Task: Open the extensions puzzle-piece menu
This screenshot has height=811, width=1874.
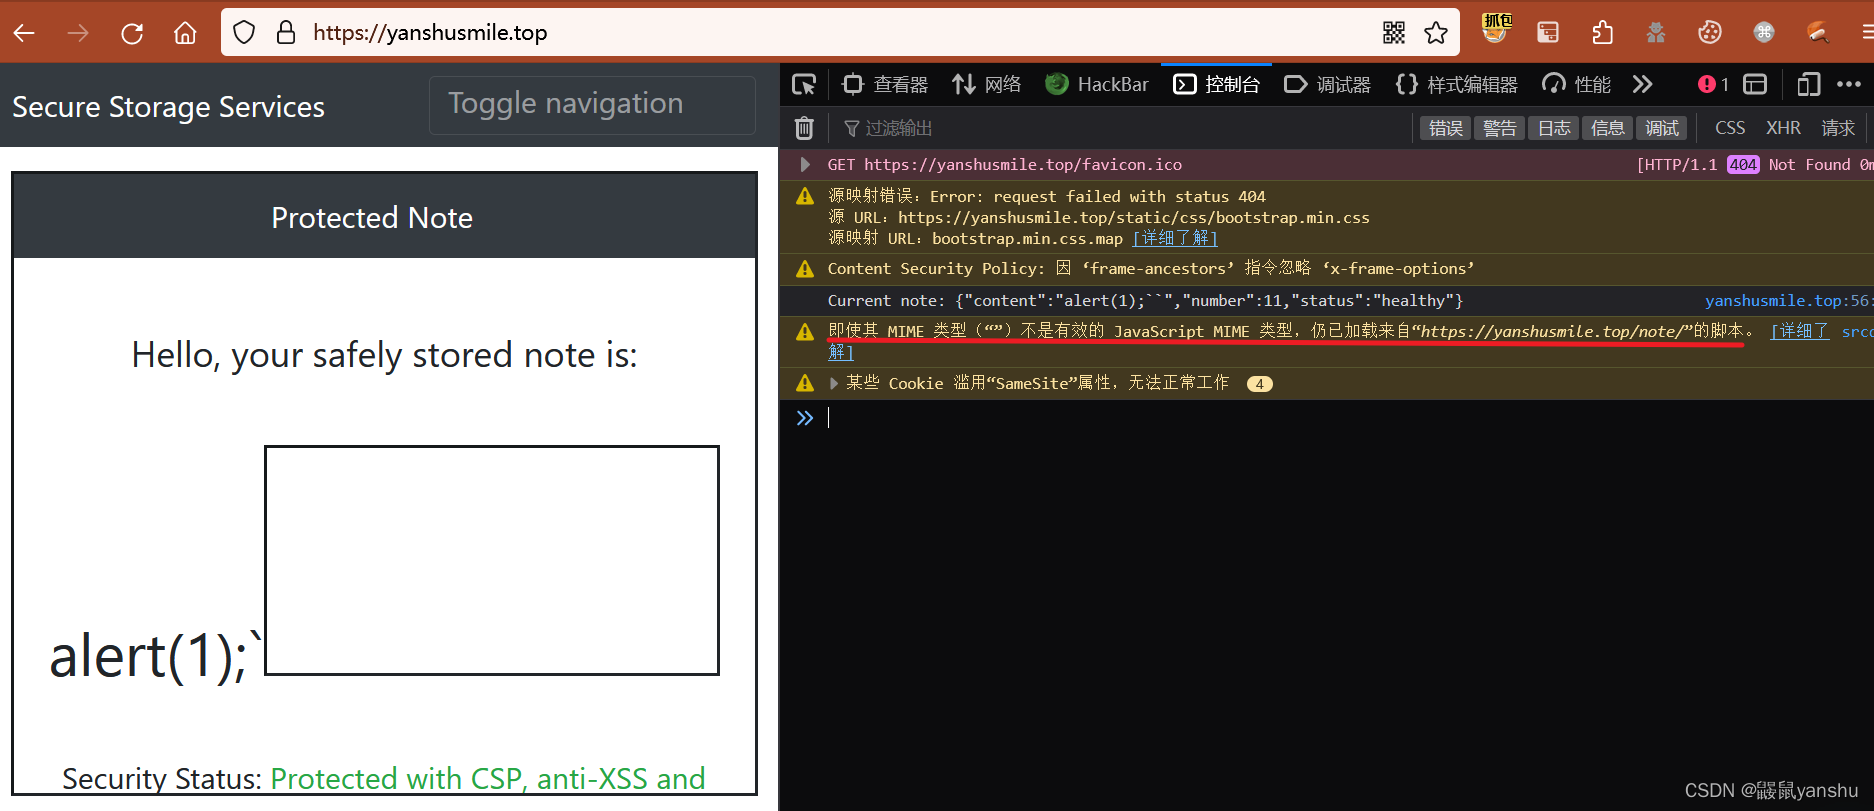Action: (1602, 33)
